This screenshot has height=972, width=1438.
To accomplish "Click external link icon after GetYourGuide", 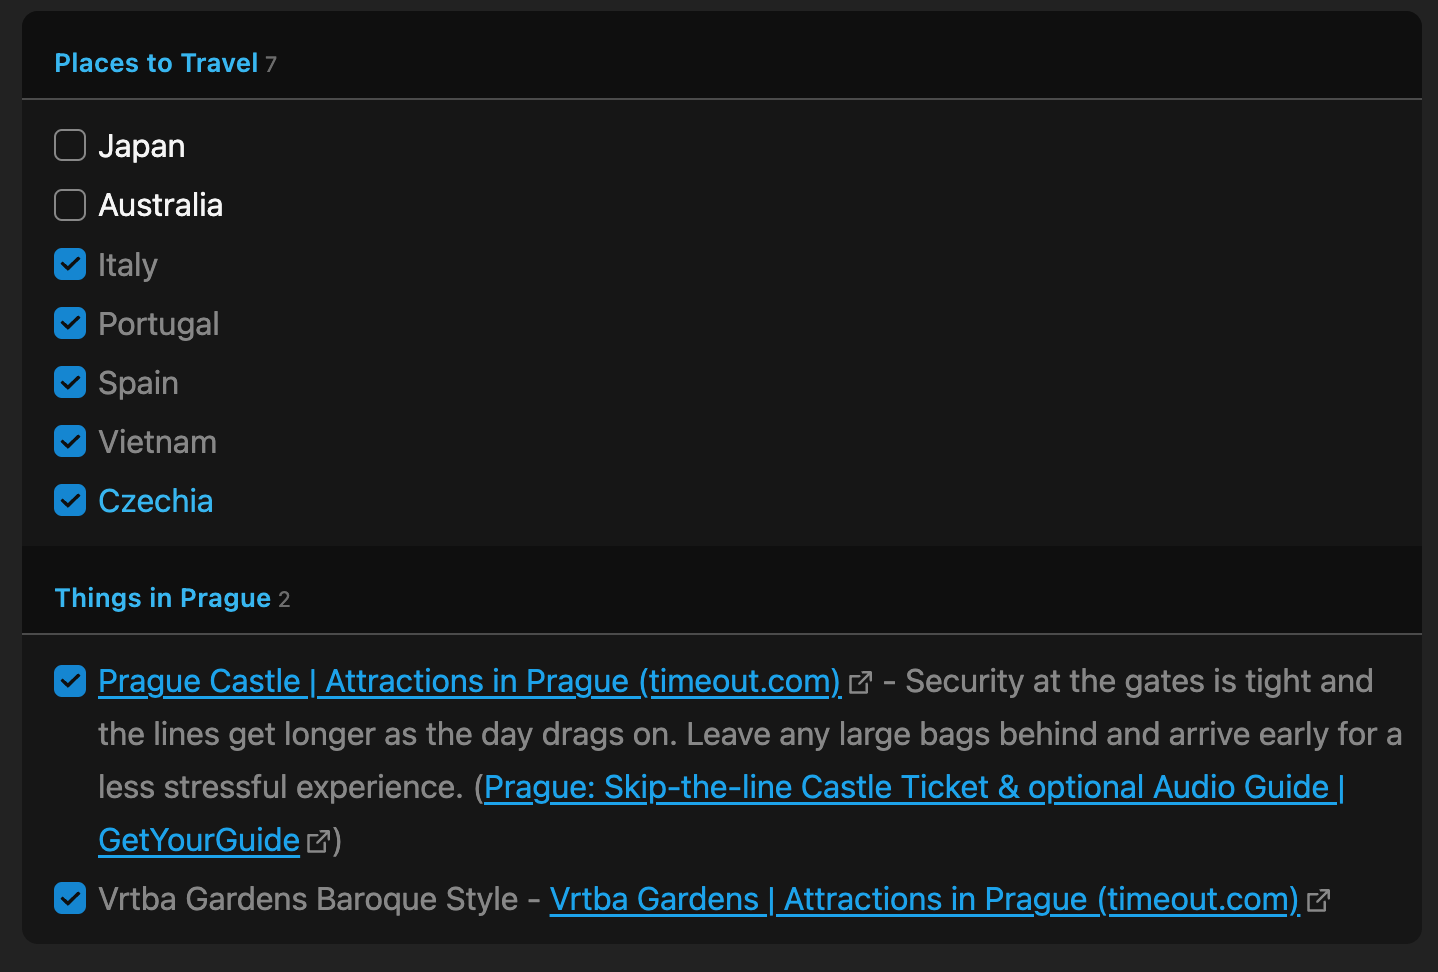I will click(318, 842).
